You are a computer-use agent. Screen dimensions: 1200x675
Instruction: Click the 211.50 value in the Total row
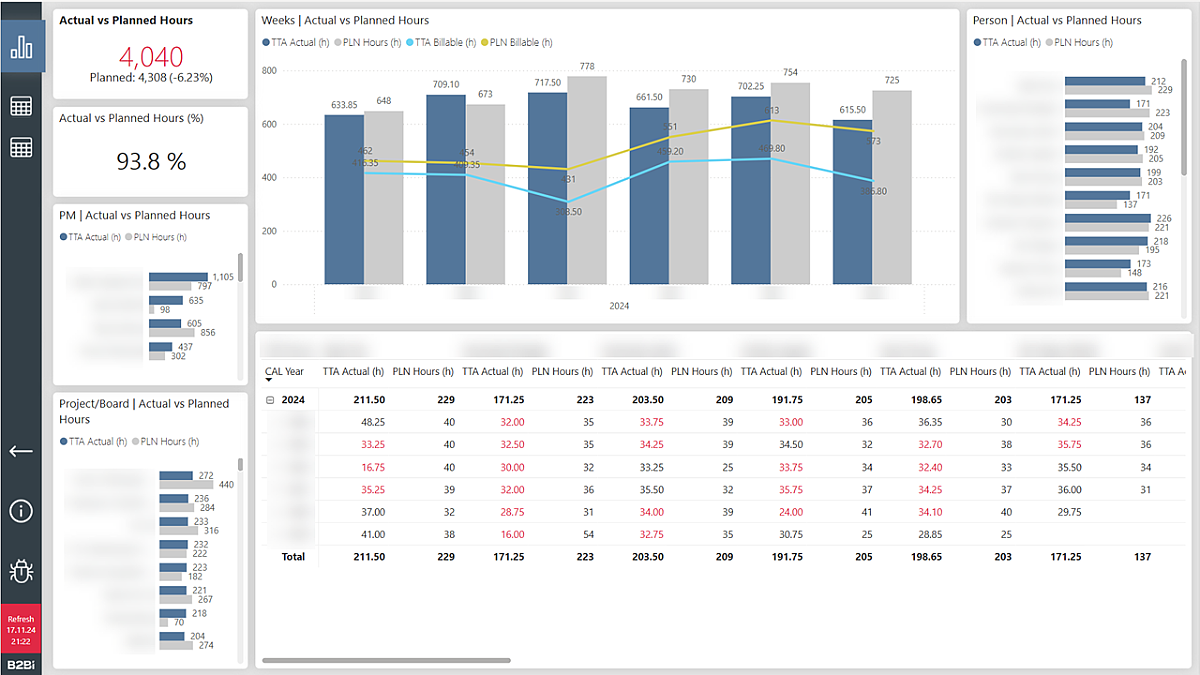pos(369,556)
